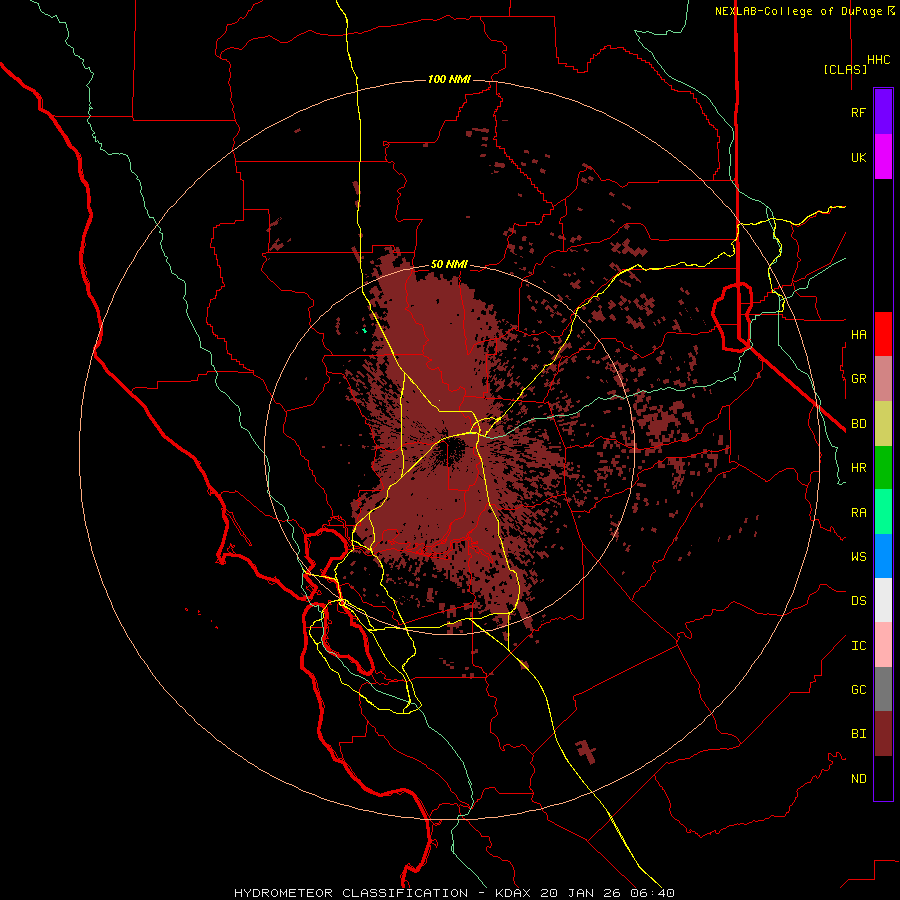Viewport: 900px width, 900px height.
Task: Click the ND black legend swatch
Action: click(x=883, y=778)
